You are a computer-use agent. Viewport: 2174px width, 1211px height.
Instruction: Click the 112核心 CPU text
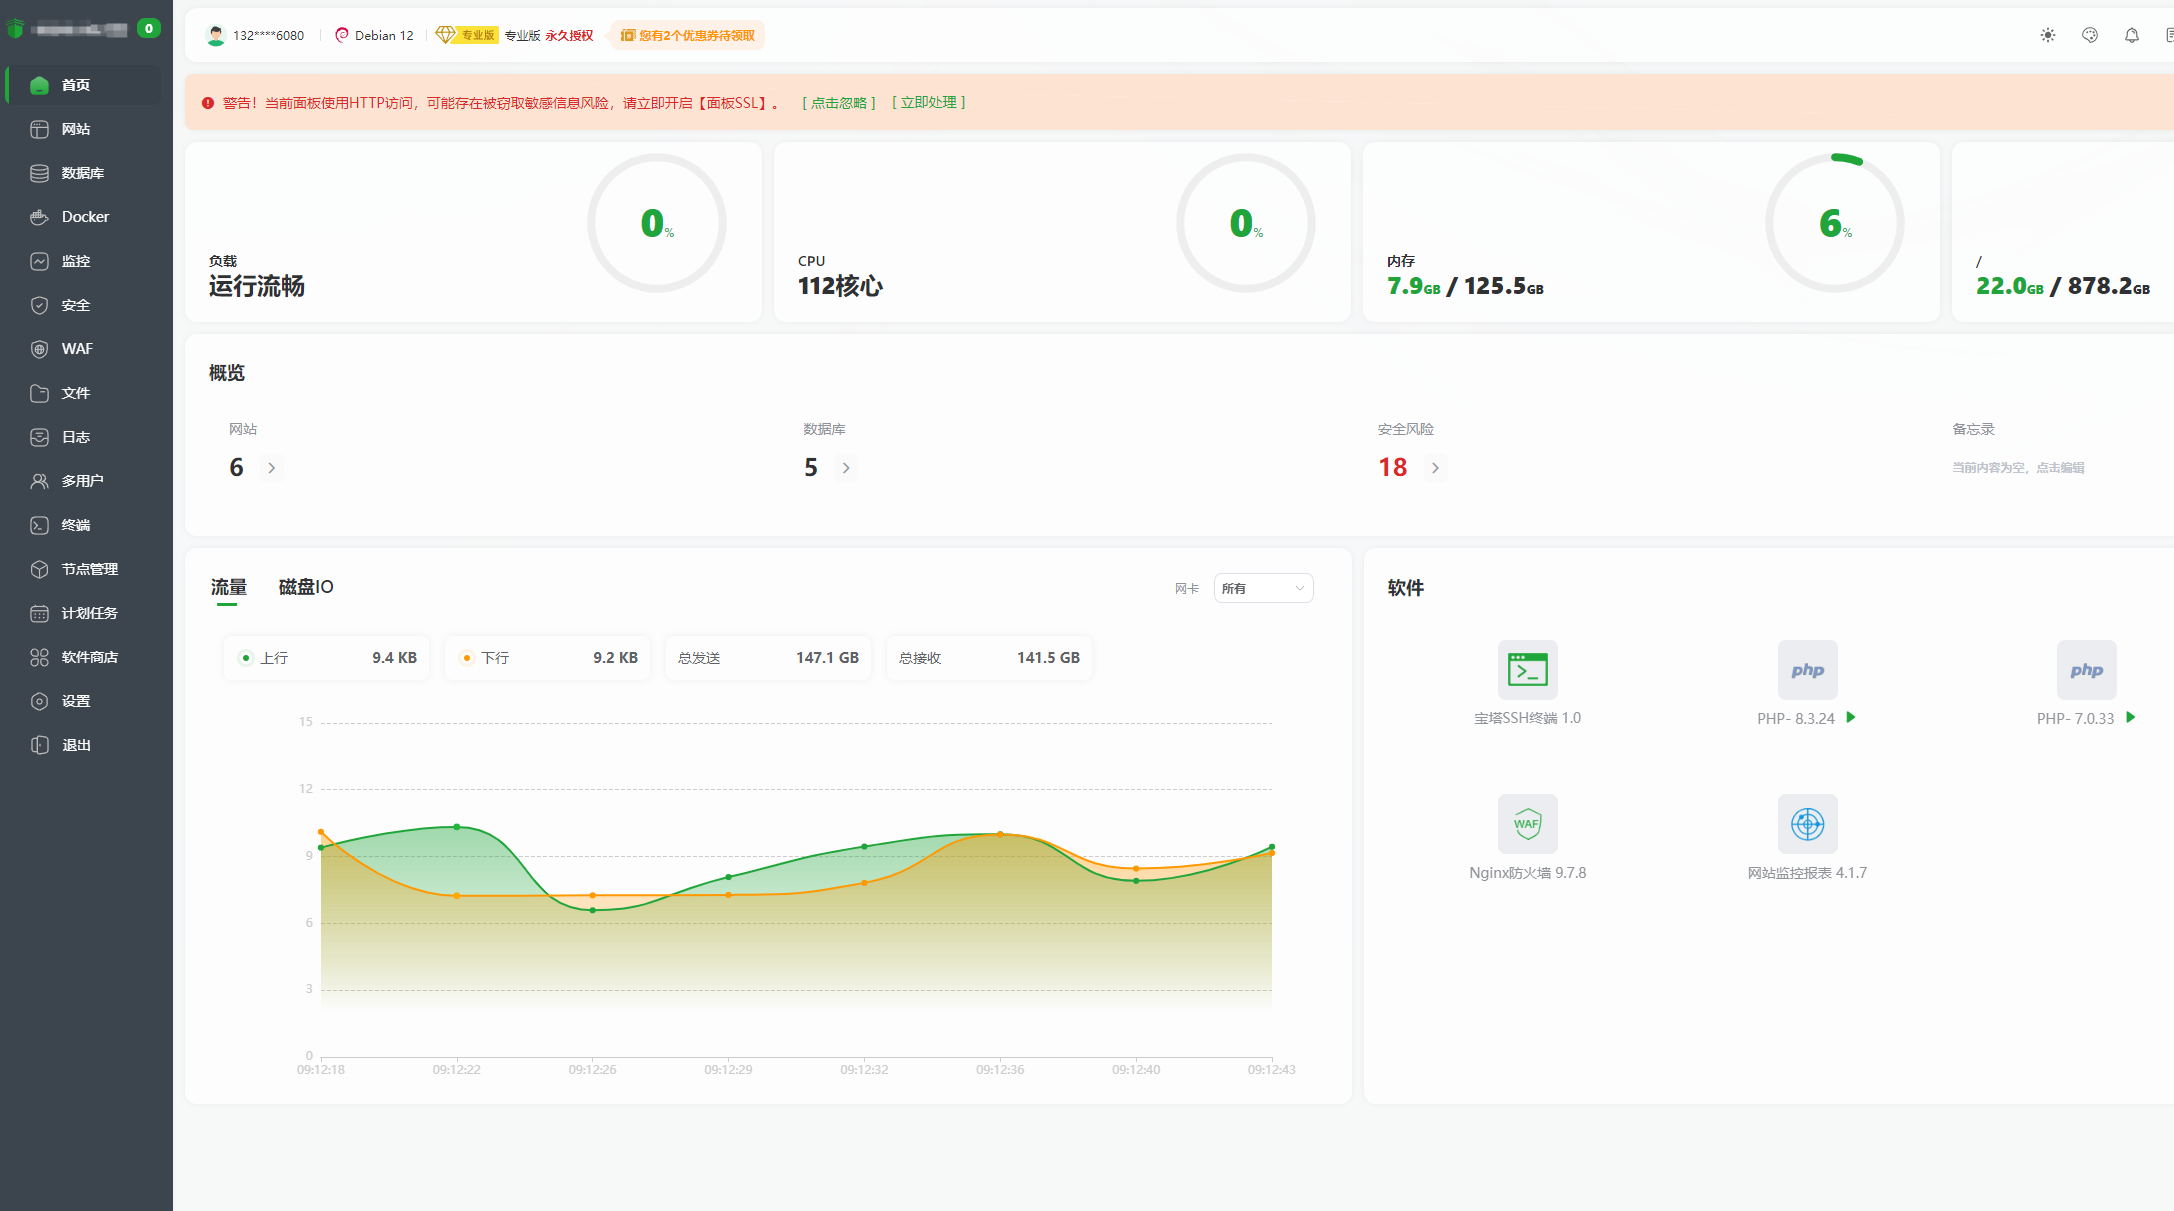840,286
